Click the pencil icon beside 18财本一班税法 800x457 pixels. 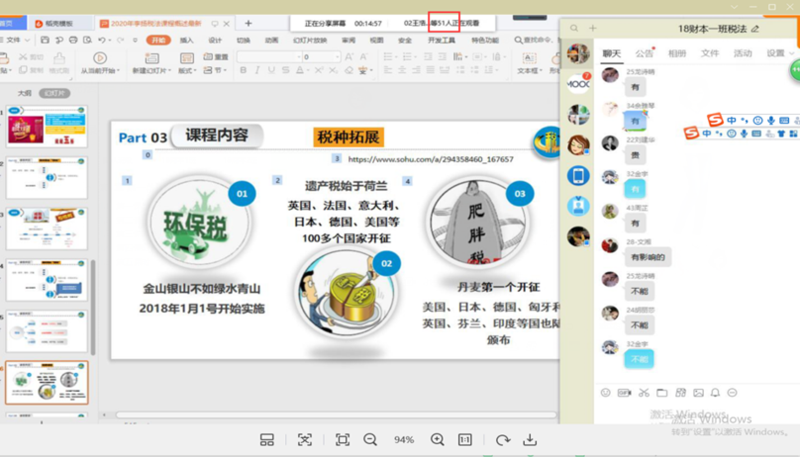pos(755,29)
